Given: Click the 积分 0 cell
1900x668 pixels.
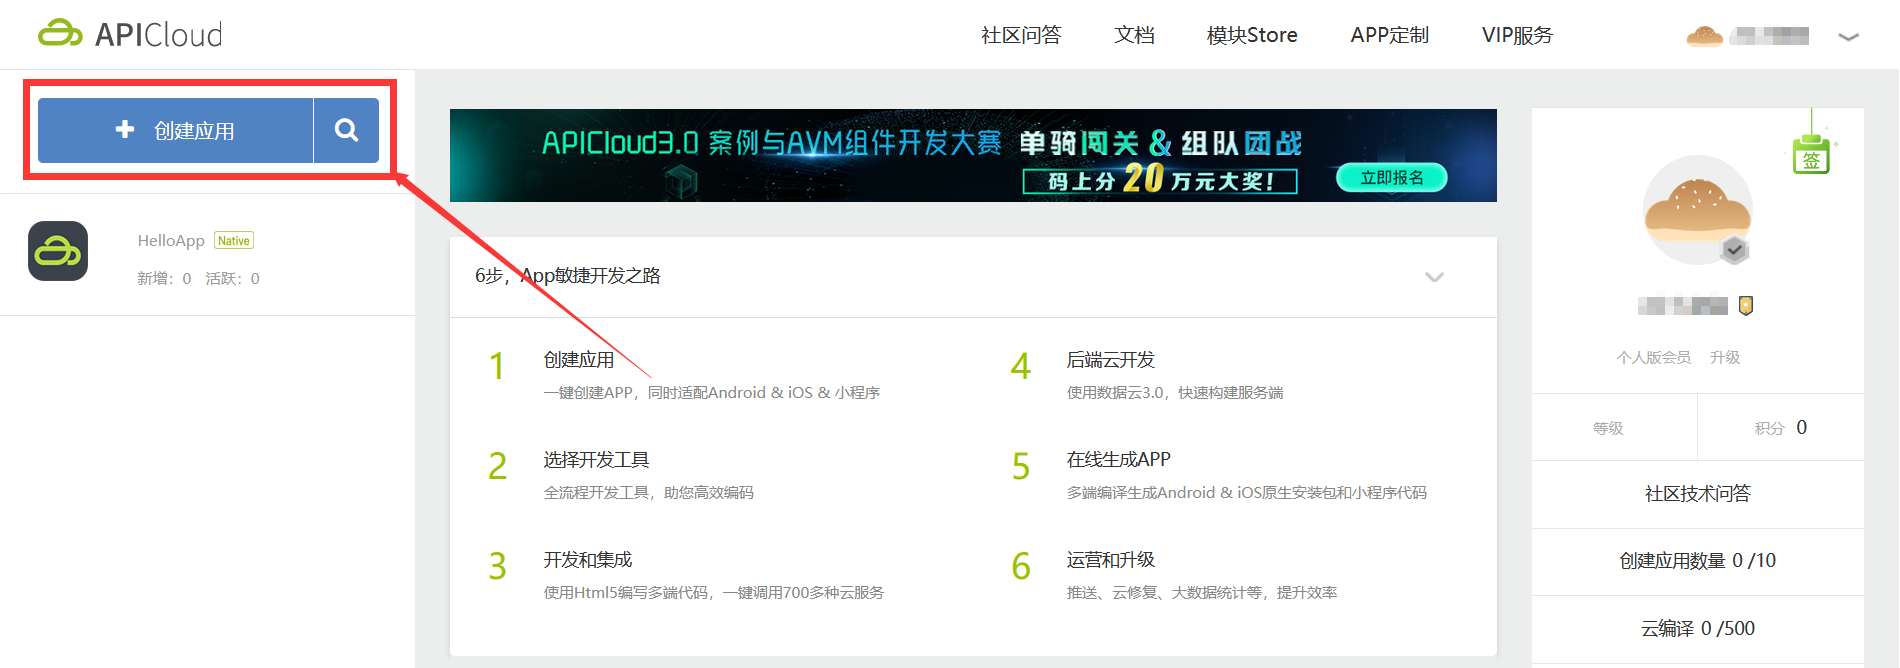Looking at the screenshot, I should [1781, 428].
